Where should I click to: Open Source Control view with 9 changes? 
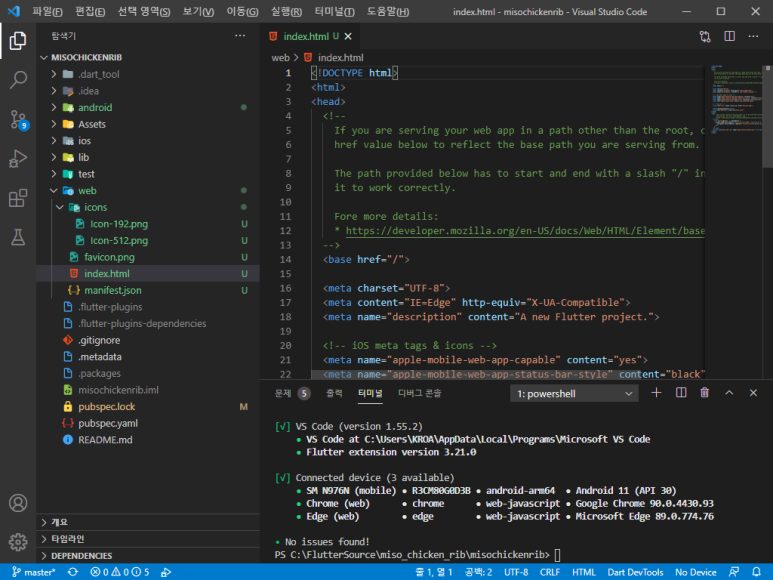click(x=19, y=119)
